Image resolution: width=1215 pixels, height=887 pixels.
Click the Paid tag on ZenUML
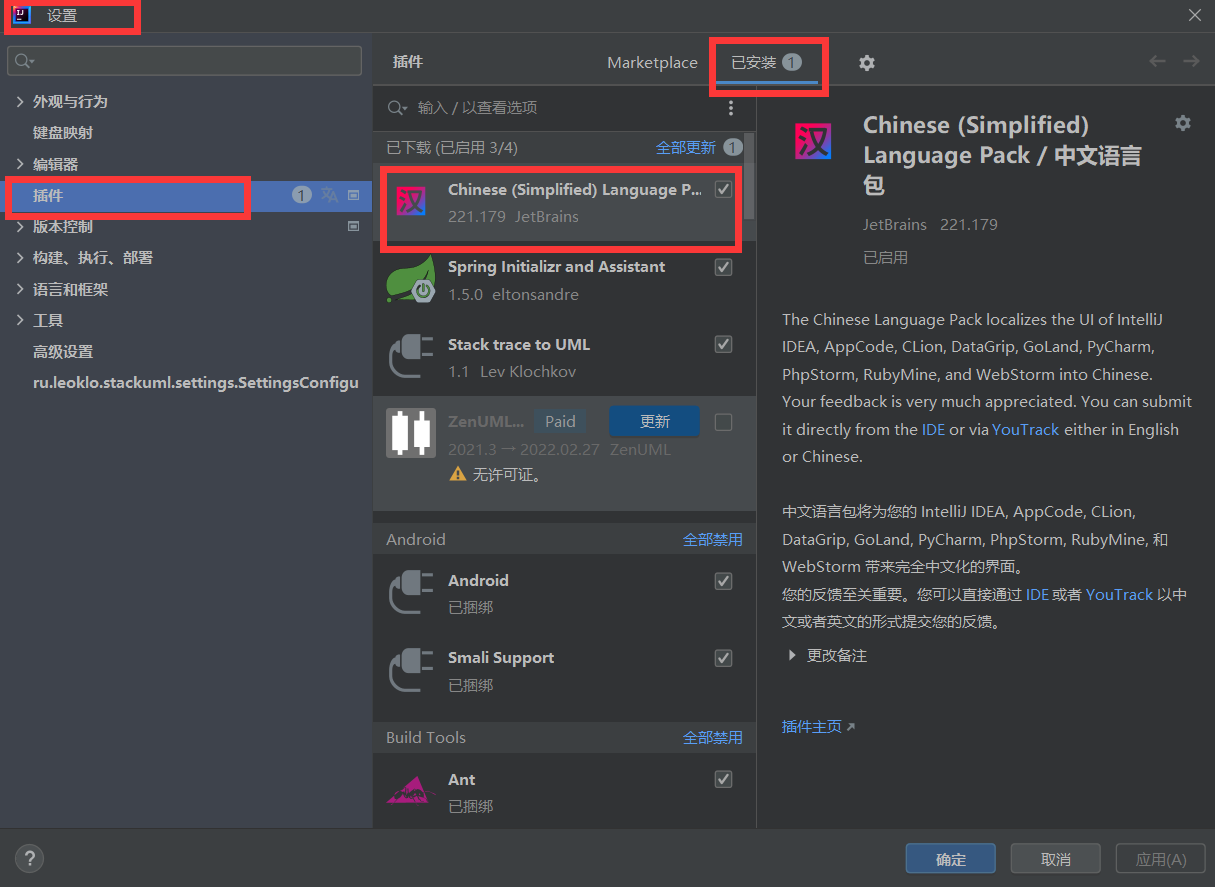[560, 422]
